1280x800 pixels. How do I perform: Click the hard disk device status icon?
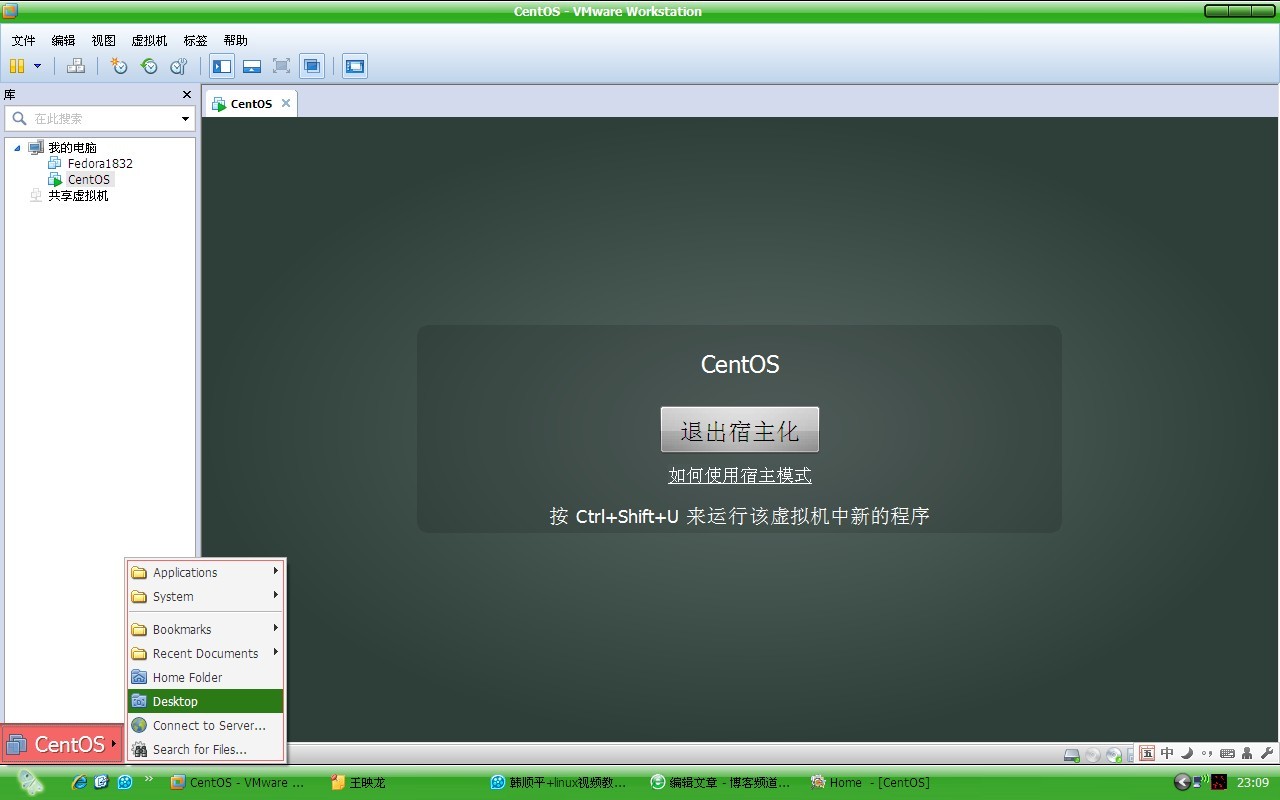pyautogui.click(x=1071, y=755)
